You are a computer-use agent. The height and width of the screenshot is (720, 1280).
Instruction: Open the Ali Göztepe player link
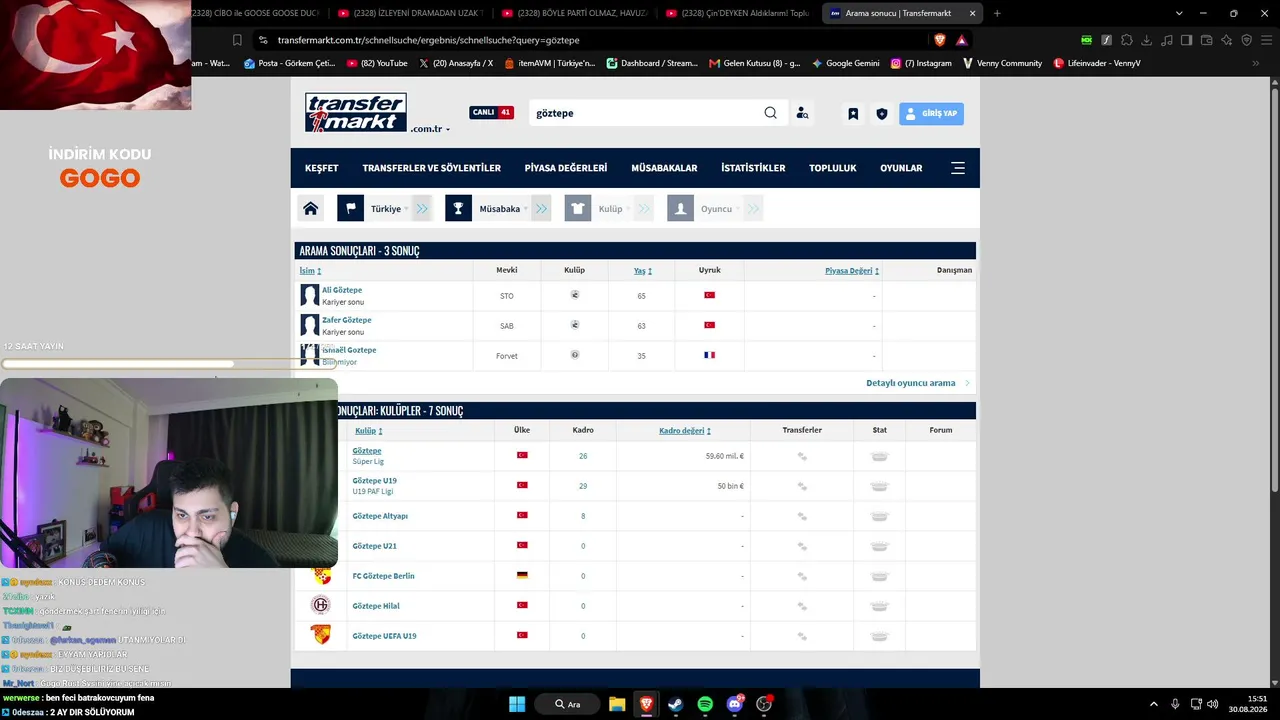pos(342,290)
